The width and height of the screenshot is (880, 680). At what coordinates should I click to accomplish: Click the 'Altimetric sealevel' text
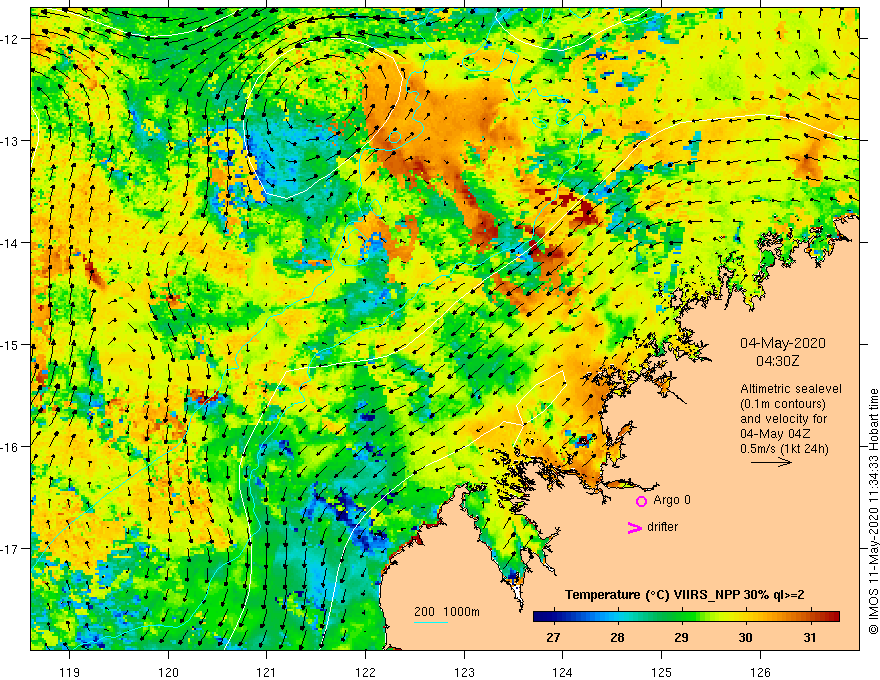791,389
